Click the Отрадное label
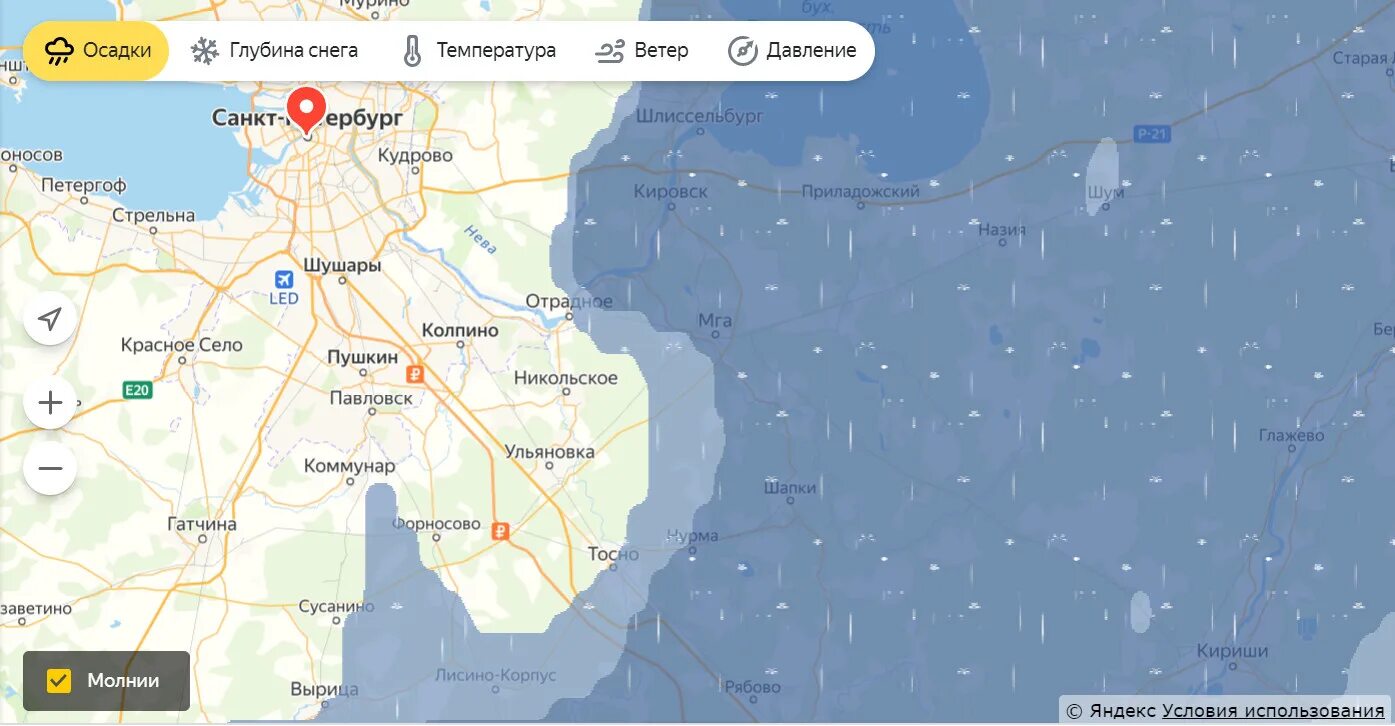This screenshot has width=1395, height=726. click(570, 301)
